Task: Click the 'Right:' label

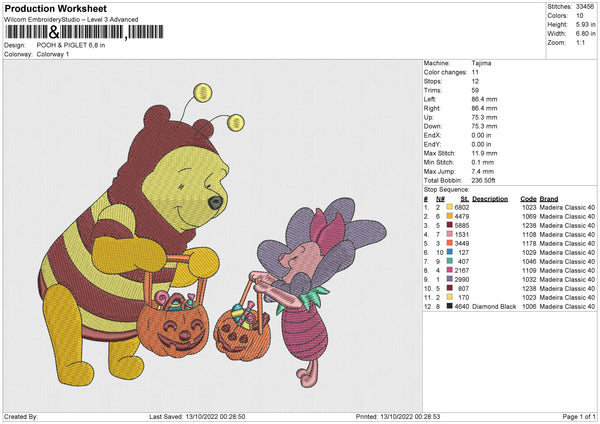Action: tap(432, 108)
